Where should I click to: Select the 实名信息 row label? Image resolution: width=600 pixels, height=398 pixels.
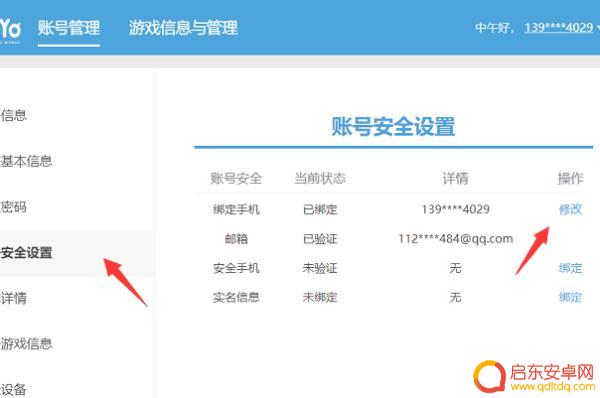[236, 297]
